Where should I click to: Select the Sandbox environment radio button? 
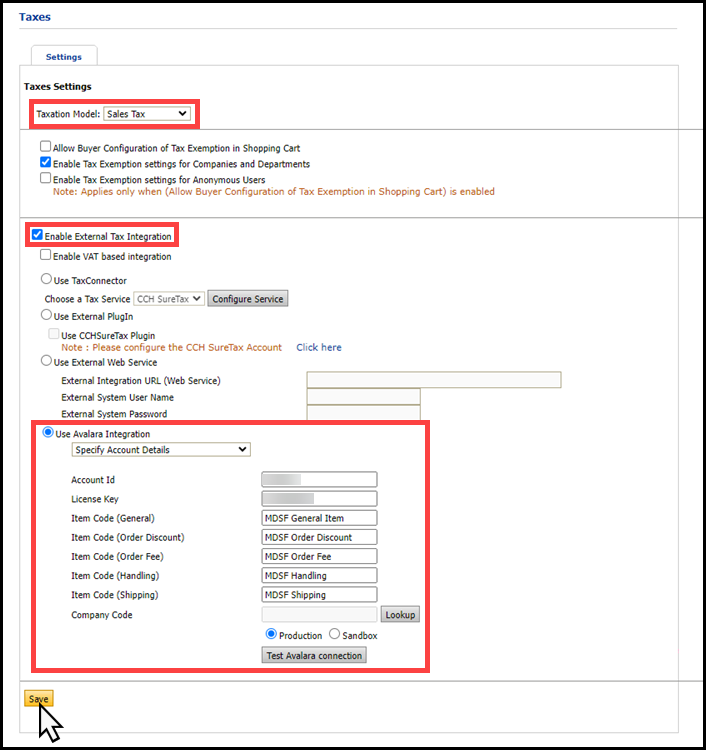335,635
